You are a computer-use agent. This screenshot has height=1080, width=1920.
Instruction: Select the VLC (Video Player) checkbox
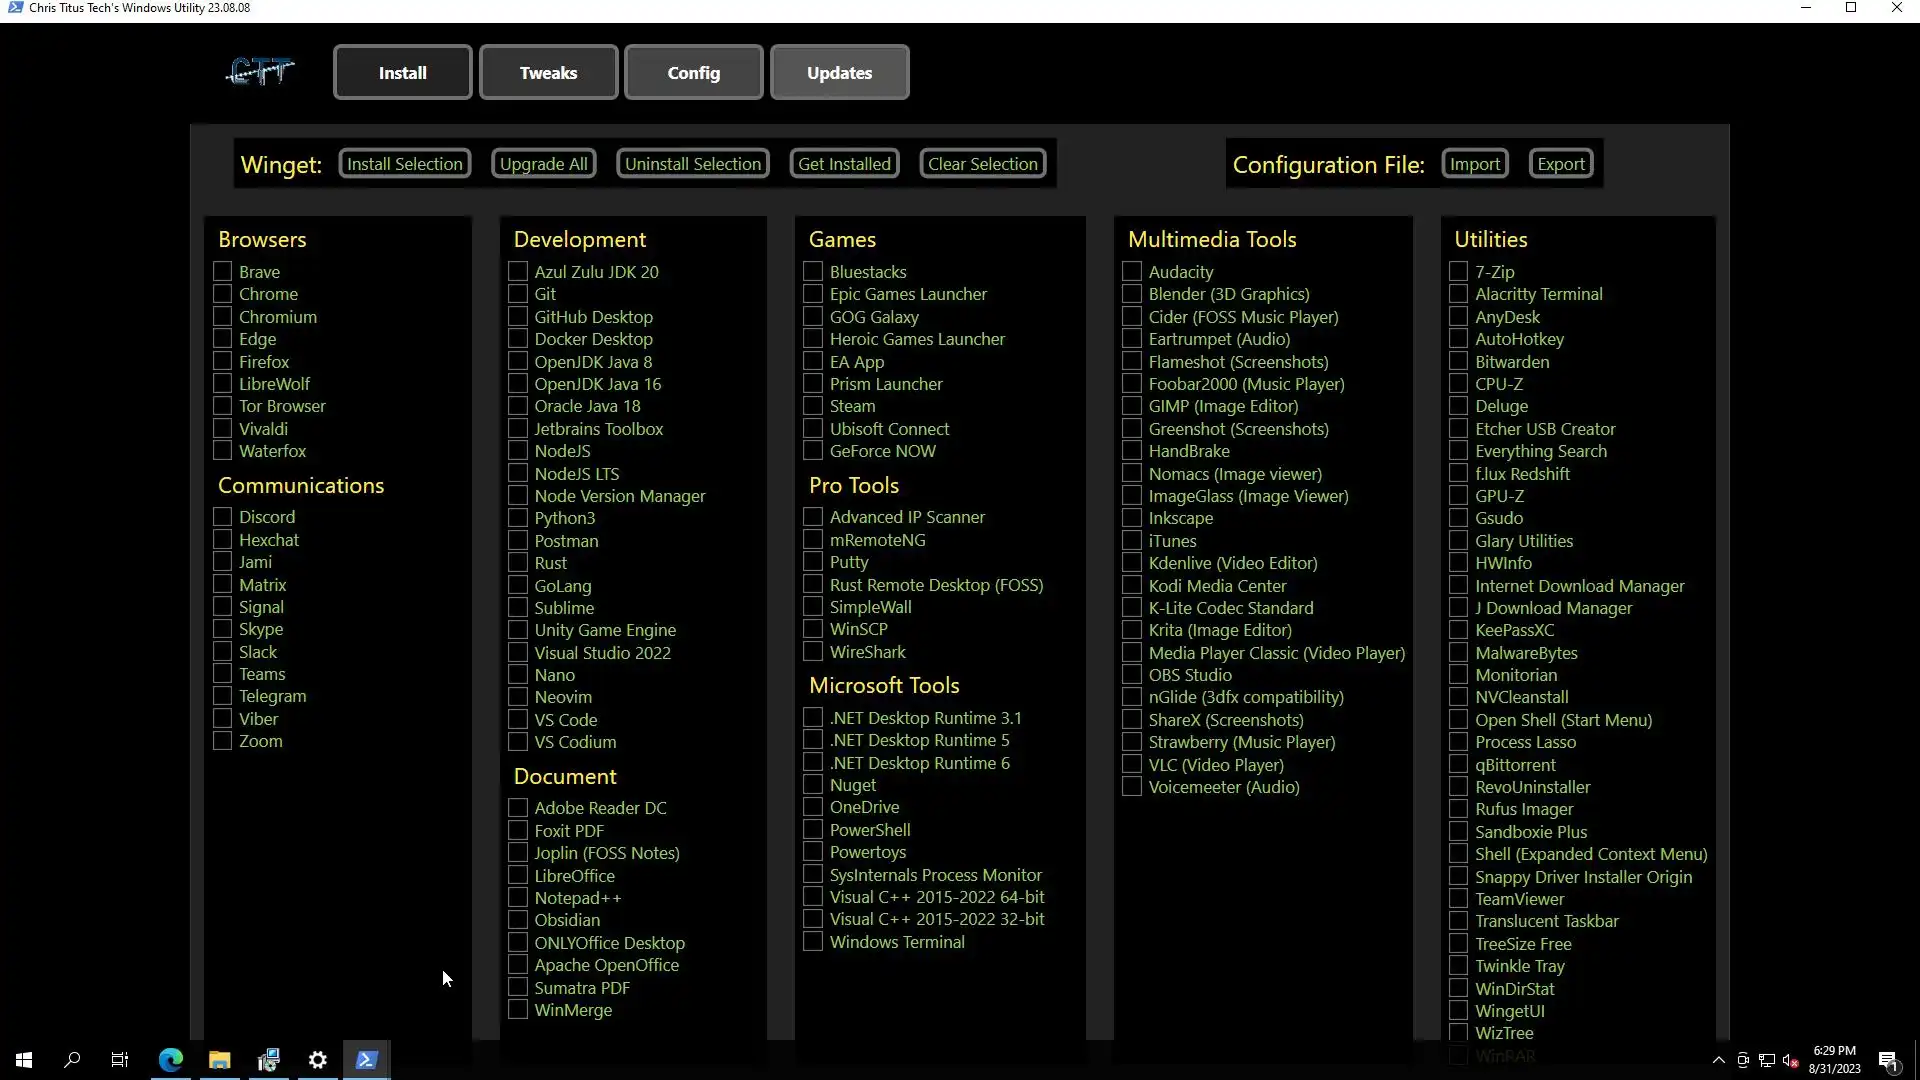pos(1132,765)
